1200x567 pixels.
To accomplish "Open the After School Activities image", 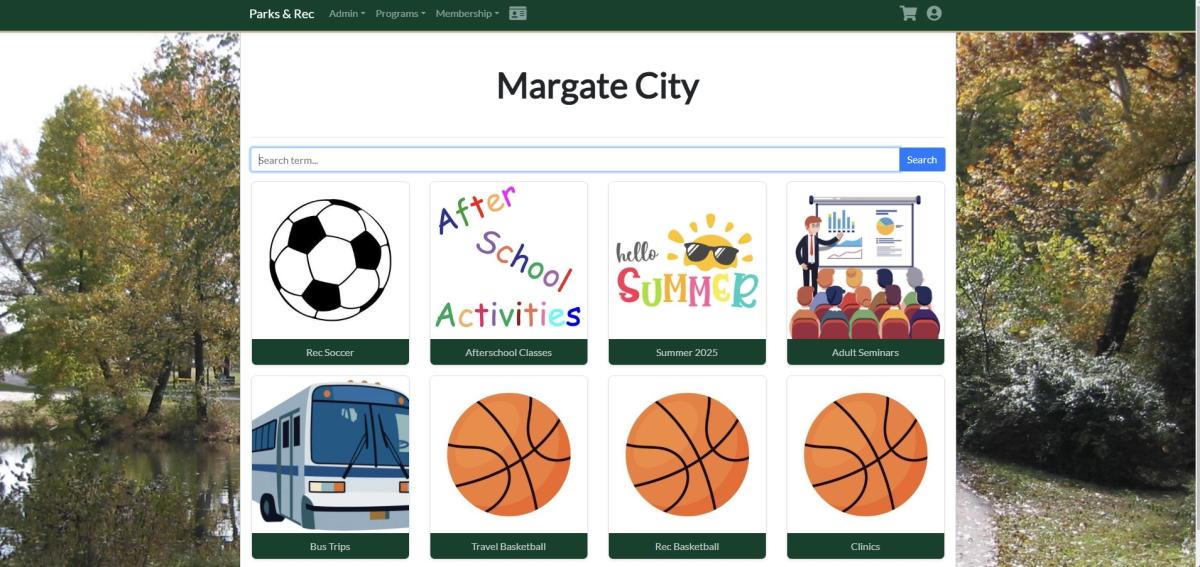I will pyautogui.click(x=508, y=260).
